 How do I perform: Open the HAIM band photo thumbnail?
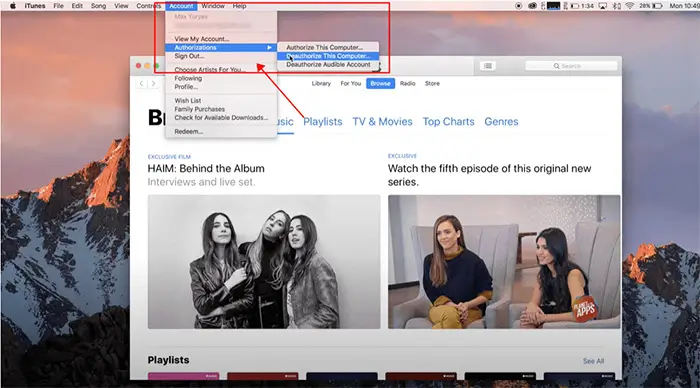tap(264, 262)
